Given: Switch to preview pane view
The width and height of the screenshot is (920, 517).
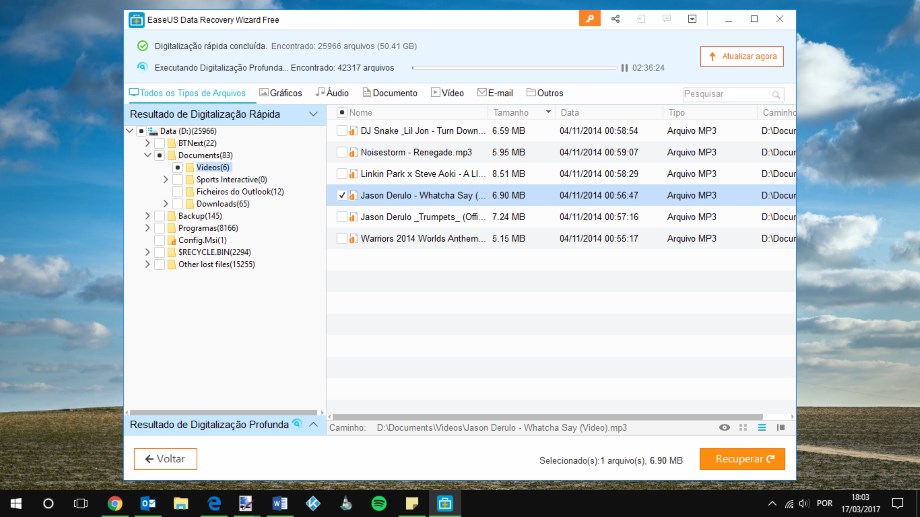Looking at the screenshot, I should click(x=780, y=427).
